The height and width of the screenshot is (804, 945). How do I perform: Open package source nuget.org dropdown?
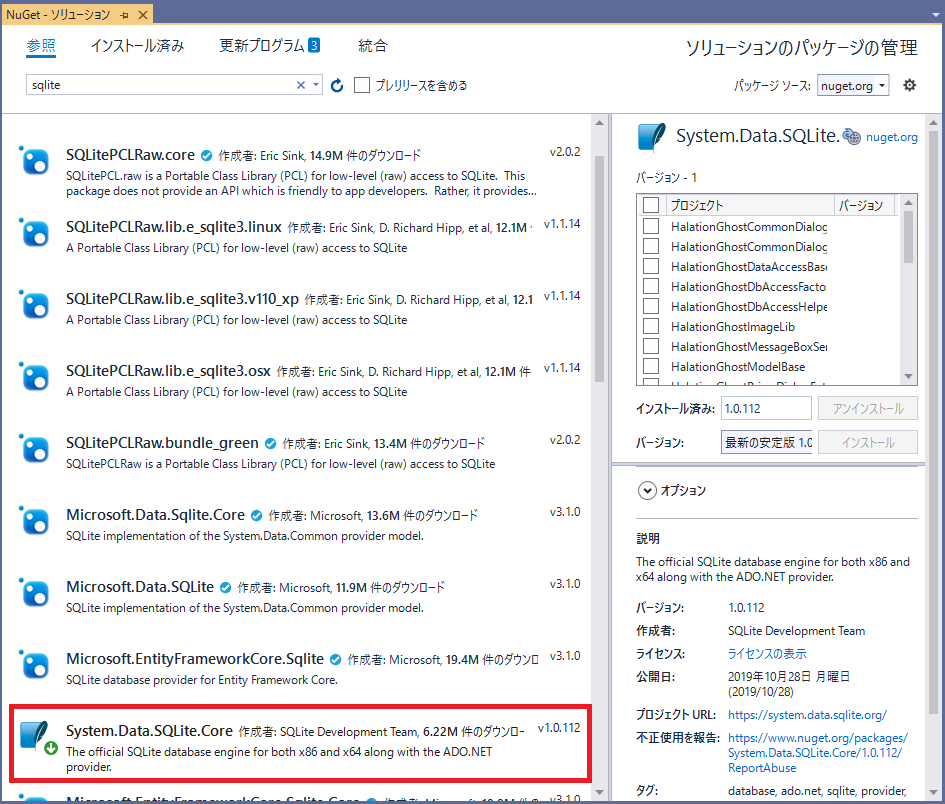coord(853,85)
